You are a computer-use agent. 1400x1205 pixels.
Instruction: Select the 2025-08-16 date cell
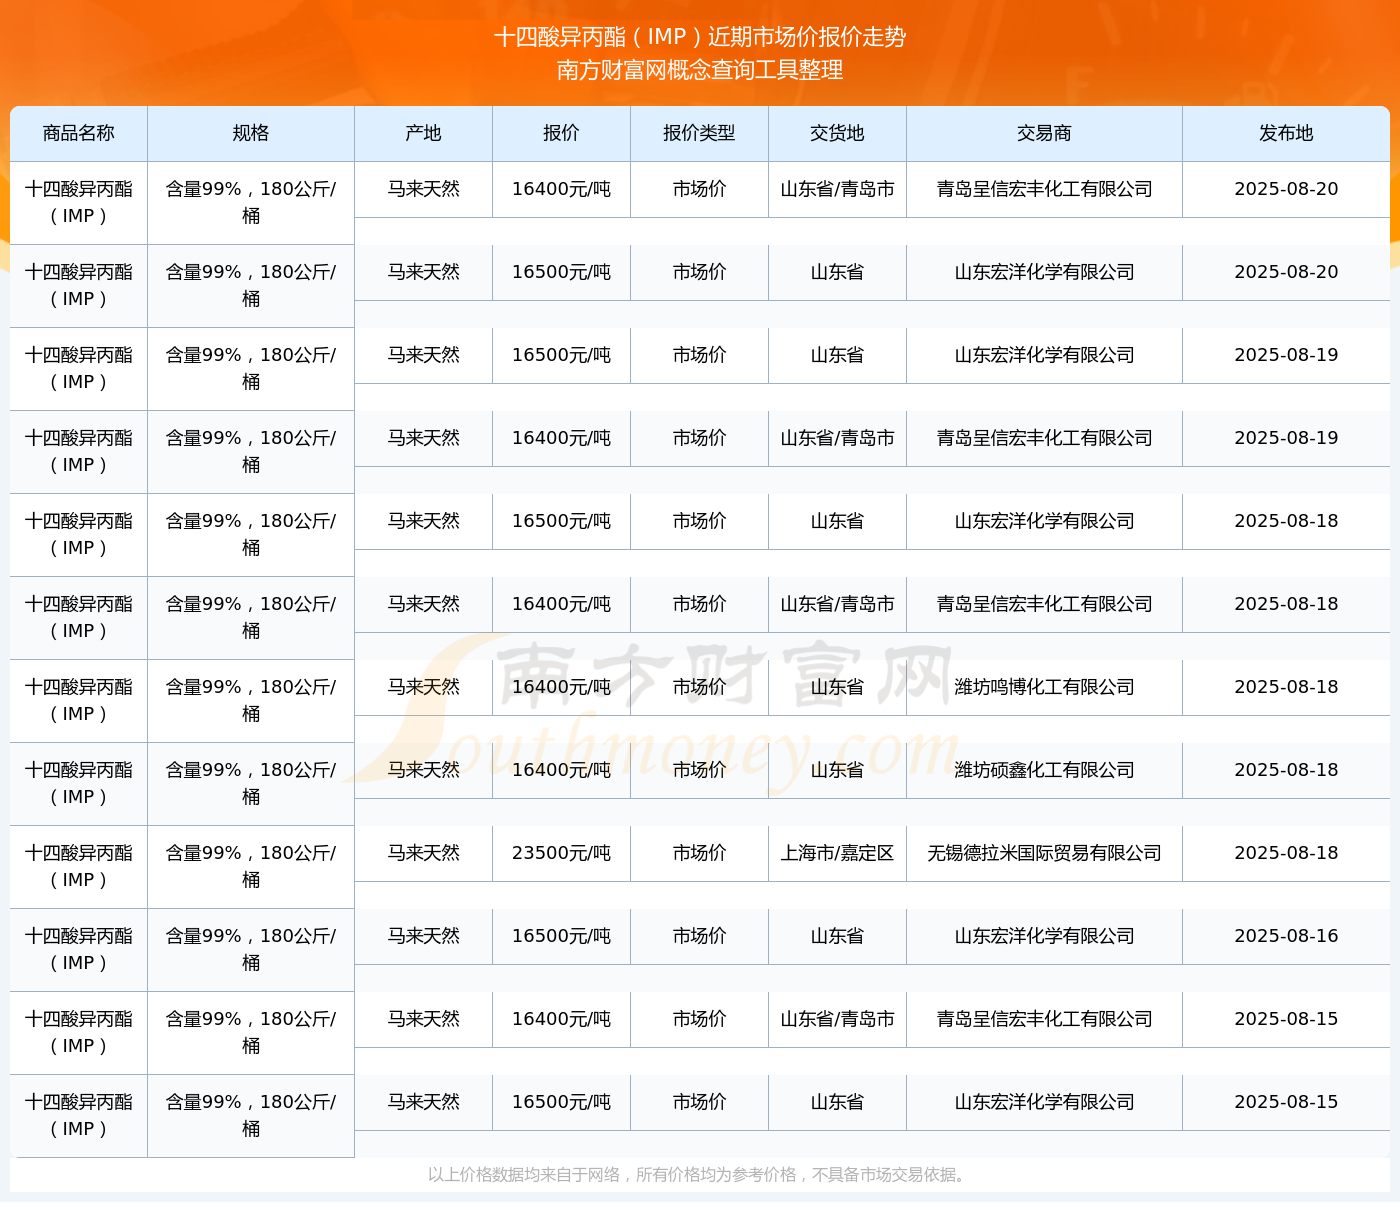point(1286,936)
